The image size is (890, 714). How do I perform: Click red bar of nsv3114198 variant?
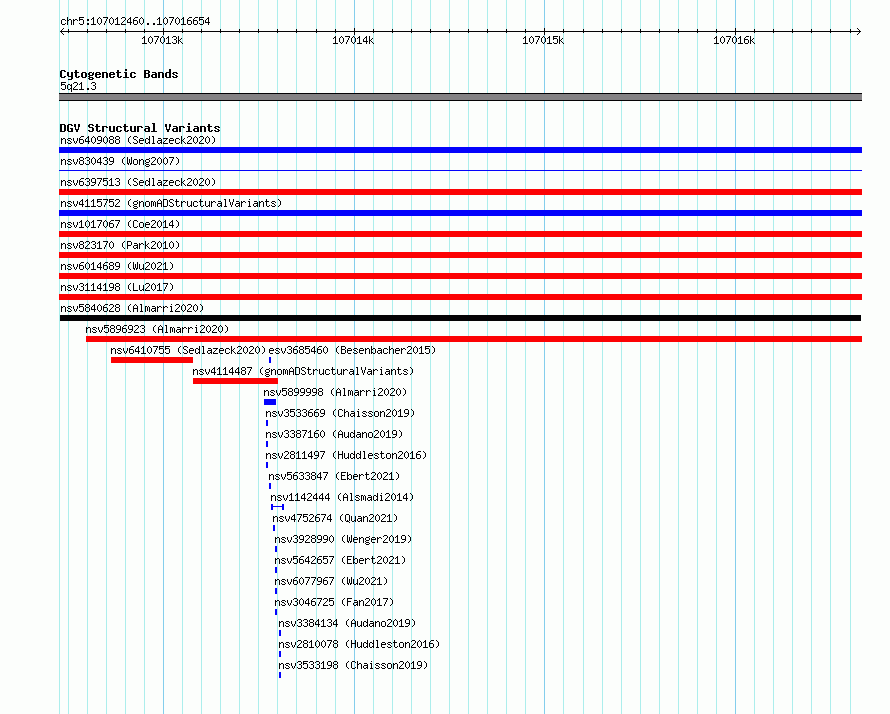click(460, 297)
